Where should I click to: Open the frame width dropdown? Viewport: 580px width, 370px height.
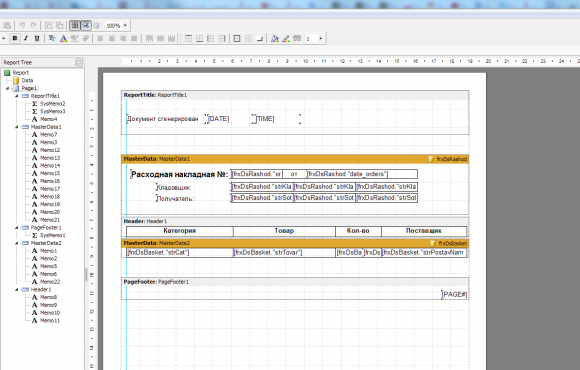[320, 38]
